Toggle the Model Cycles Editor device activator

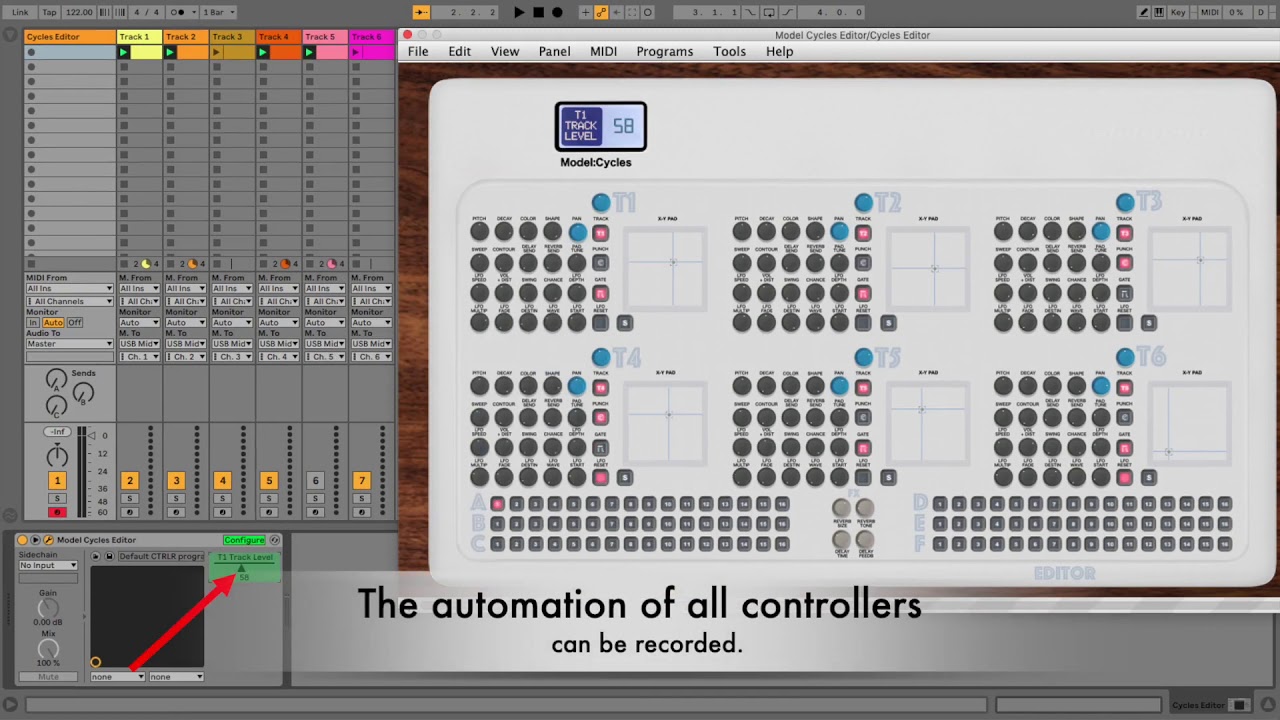[22, 540]
